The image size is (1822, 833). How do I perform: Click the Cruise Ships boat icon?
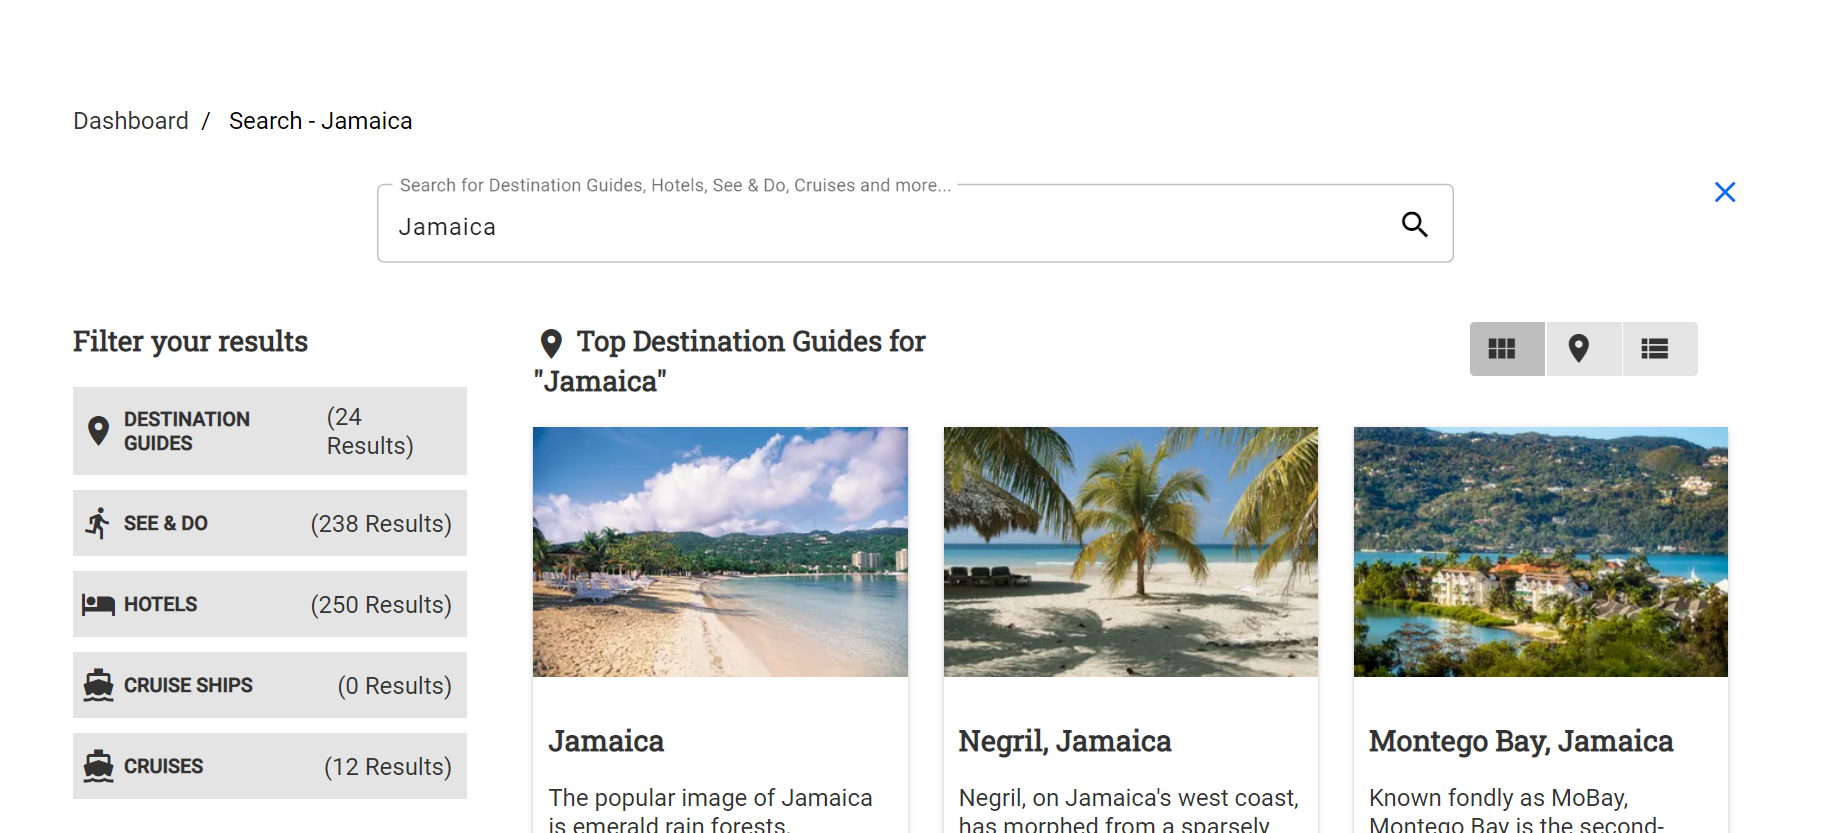[98, 685]
